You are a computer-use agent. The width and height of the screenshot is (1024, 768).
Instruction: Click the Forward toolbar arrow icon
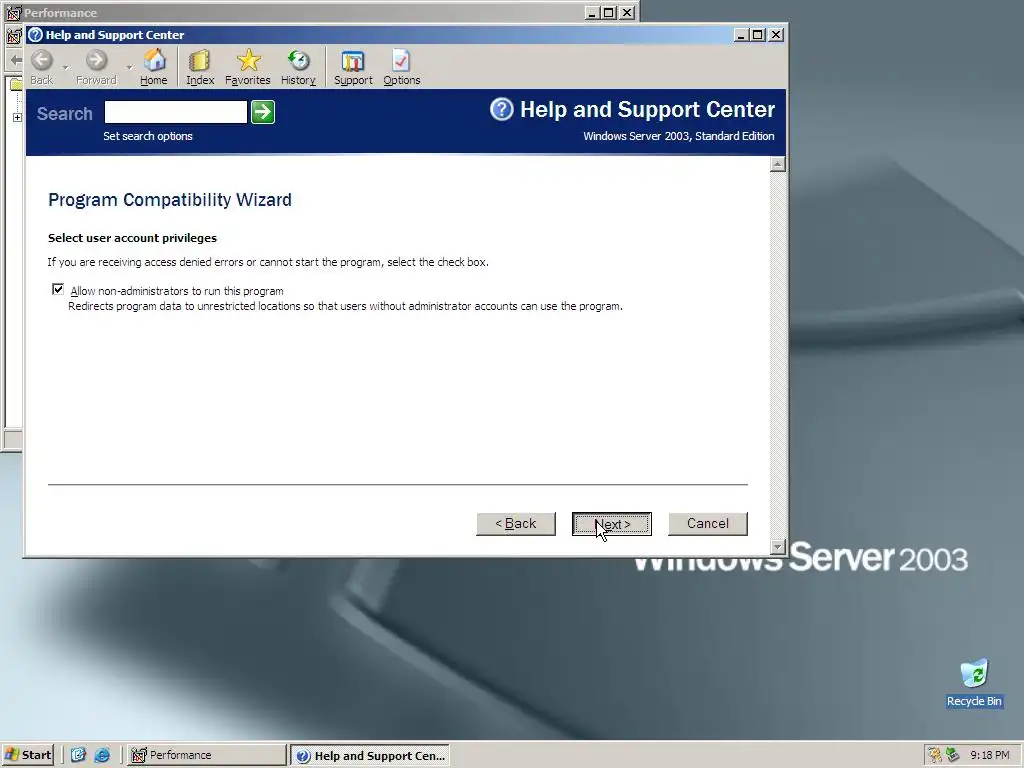[97, 61]
